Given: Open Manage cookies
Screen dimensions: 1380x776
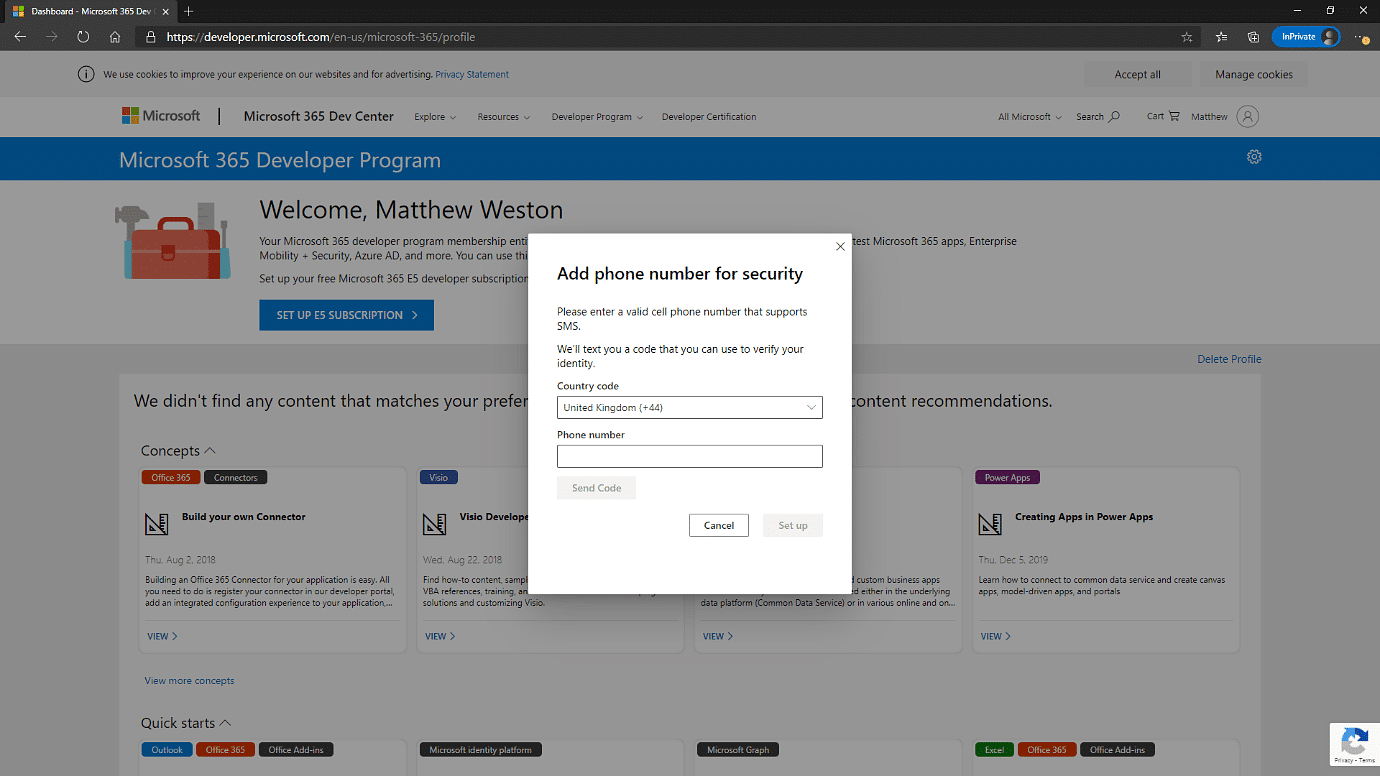Looking at the screenshot, I should click(1254, 74).
